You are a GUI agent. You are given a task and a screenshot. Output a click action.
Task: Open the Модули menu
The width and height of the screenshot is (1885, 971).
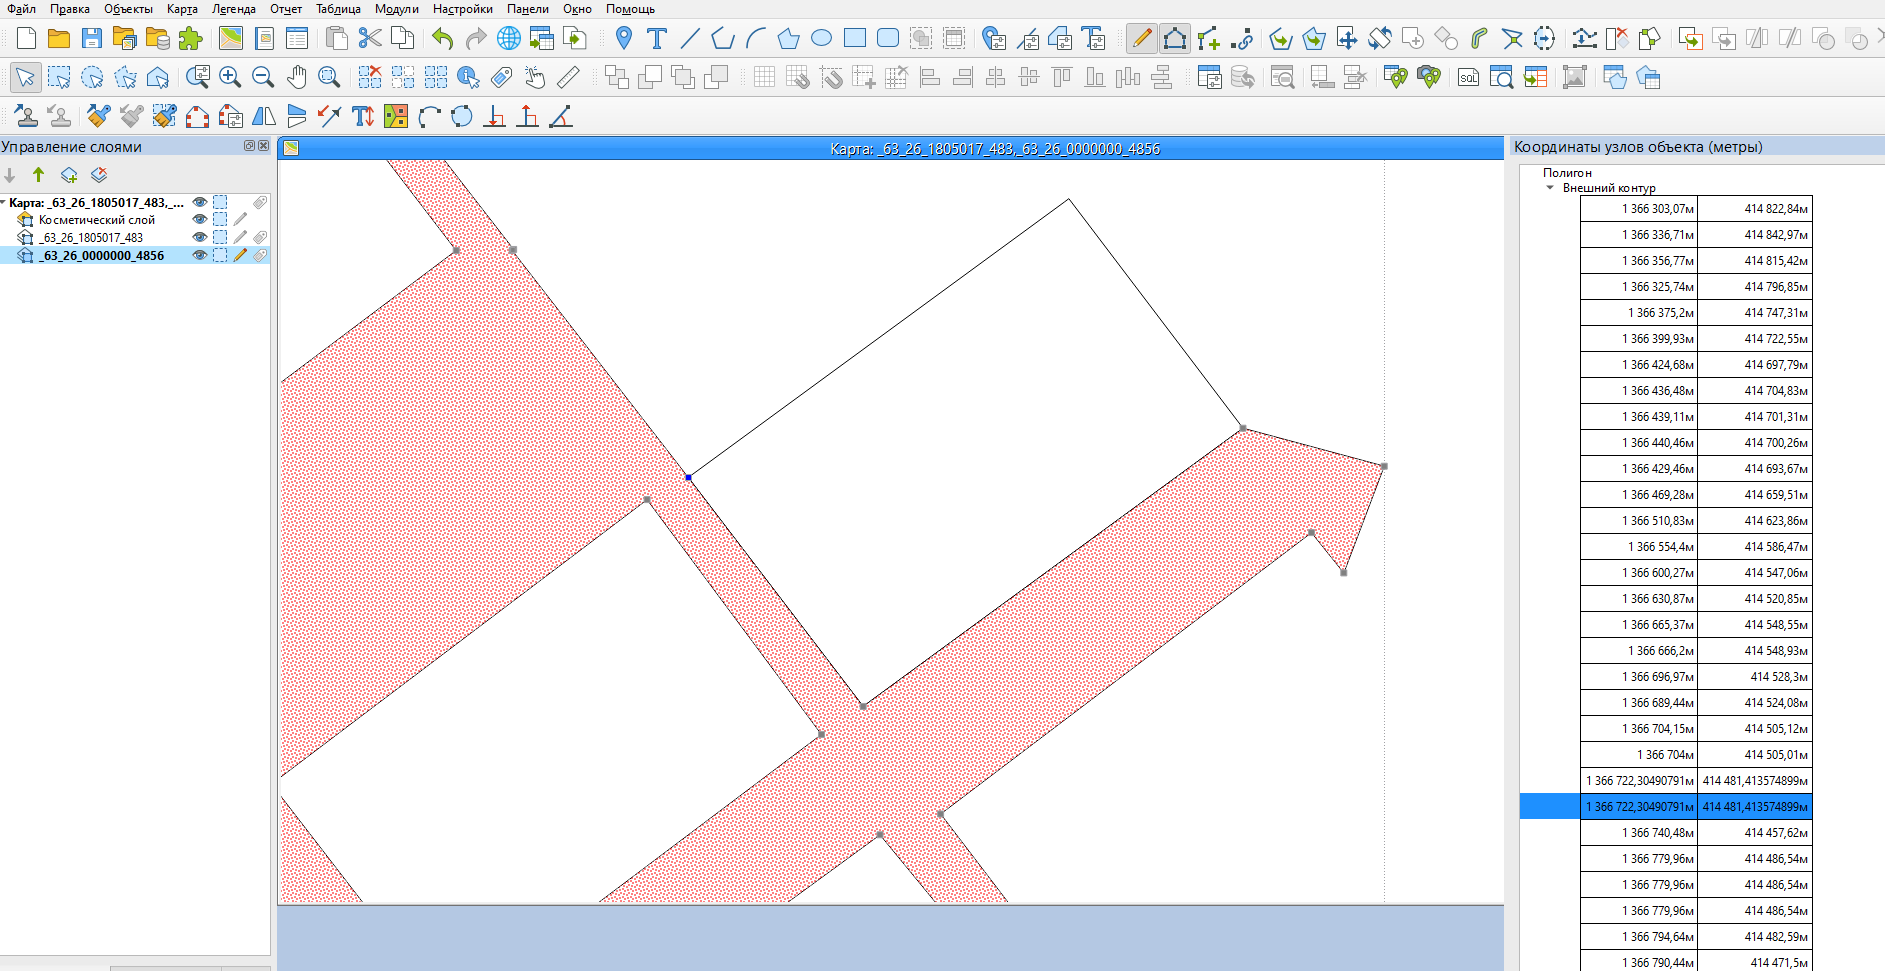pyautogui.click(x=396, y=9)
